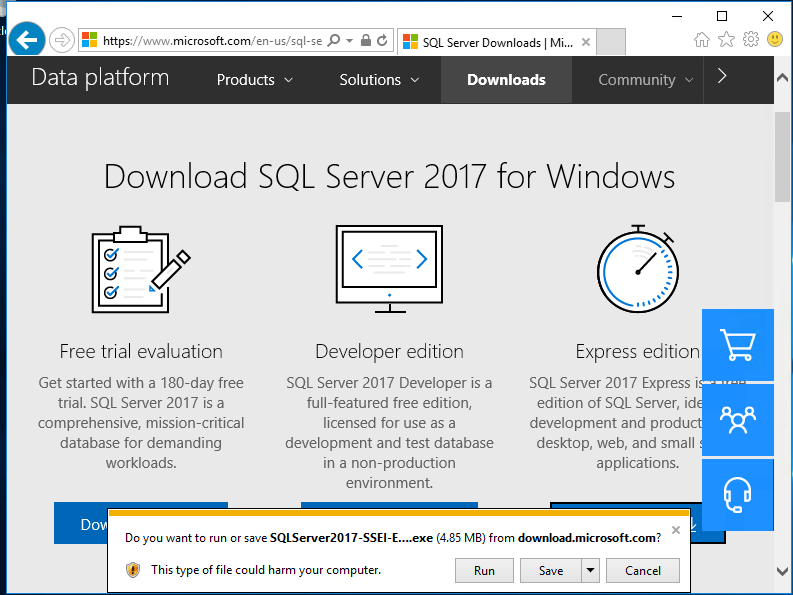Open Favorites with the star icon
Image resolution: width=793 pixels, height=595 pixels.
[726, 39]
